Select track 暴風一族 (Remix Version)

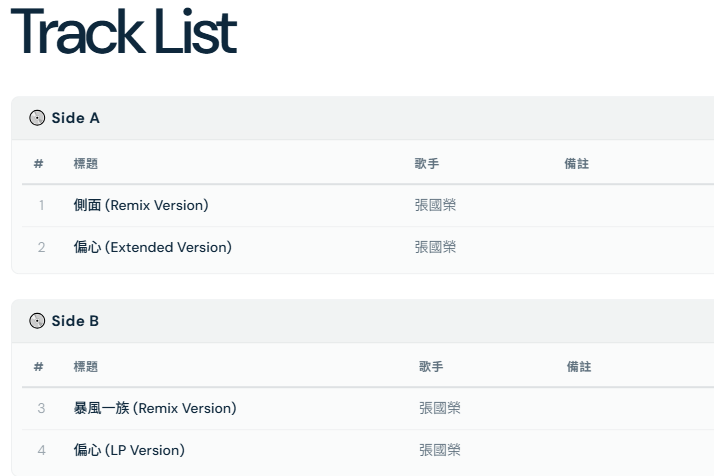(x=155, y=408)
